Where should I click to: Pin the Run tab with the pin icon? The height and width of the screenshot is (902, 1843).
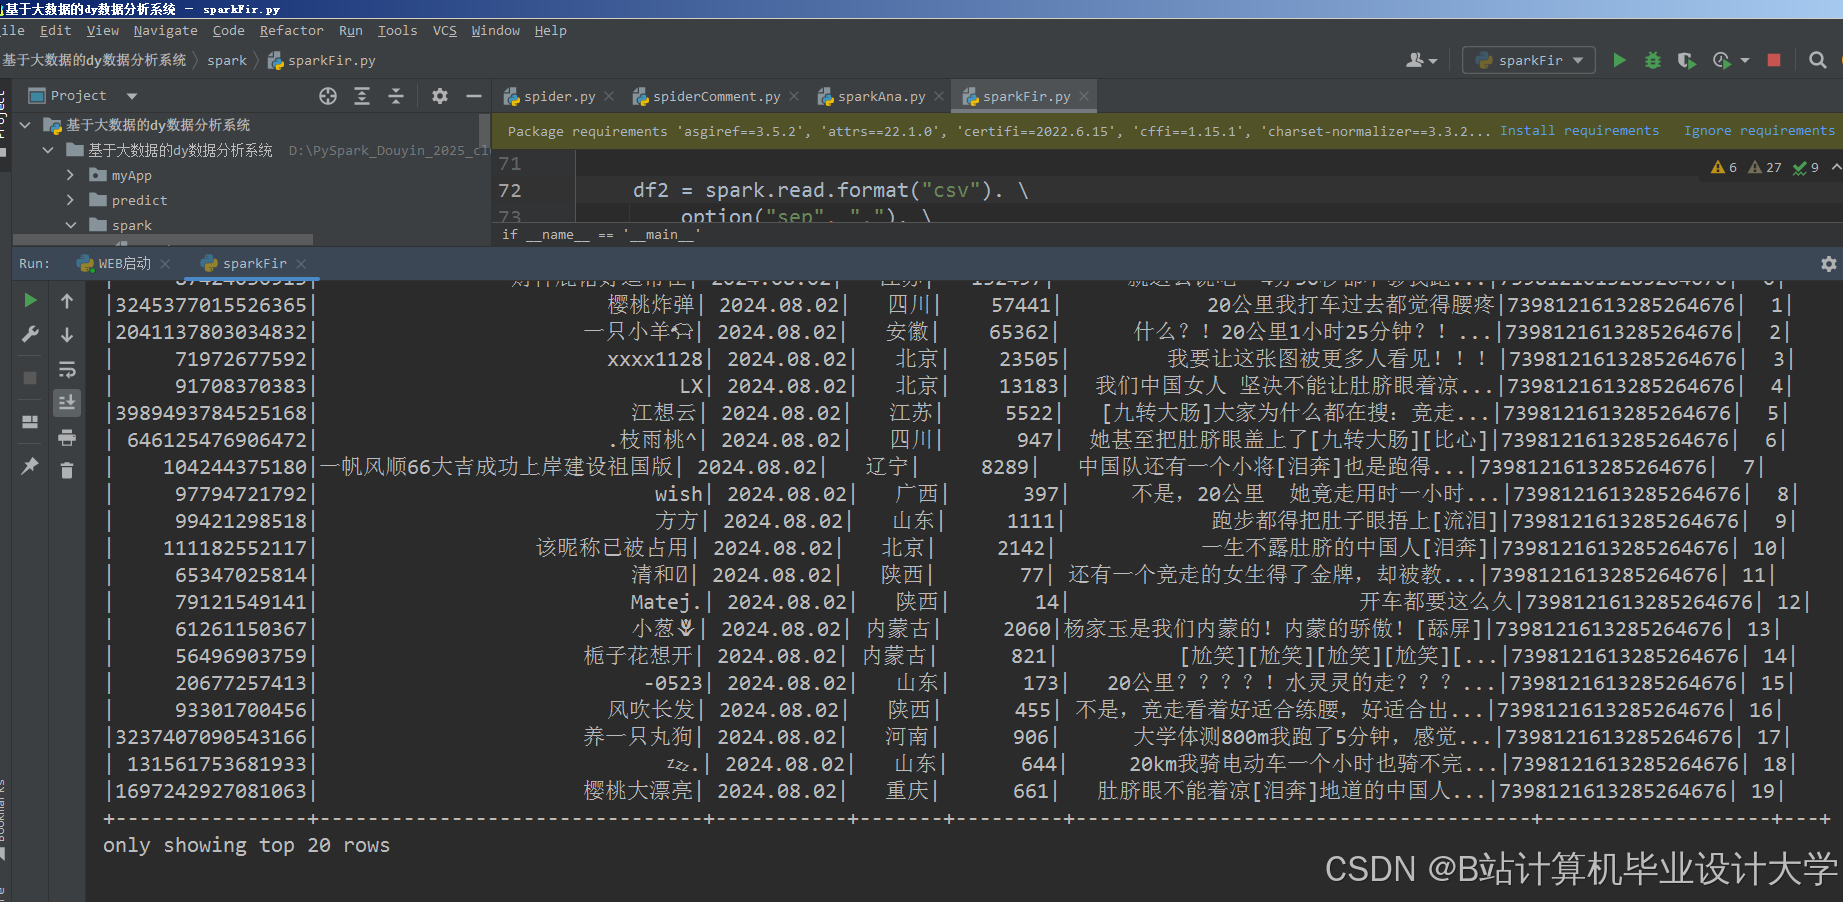click(x=29, y=466)
